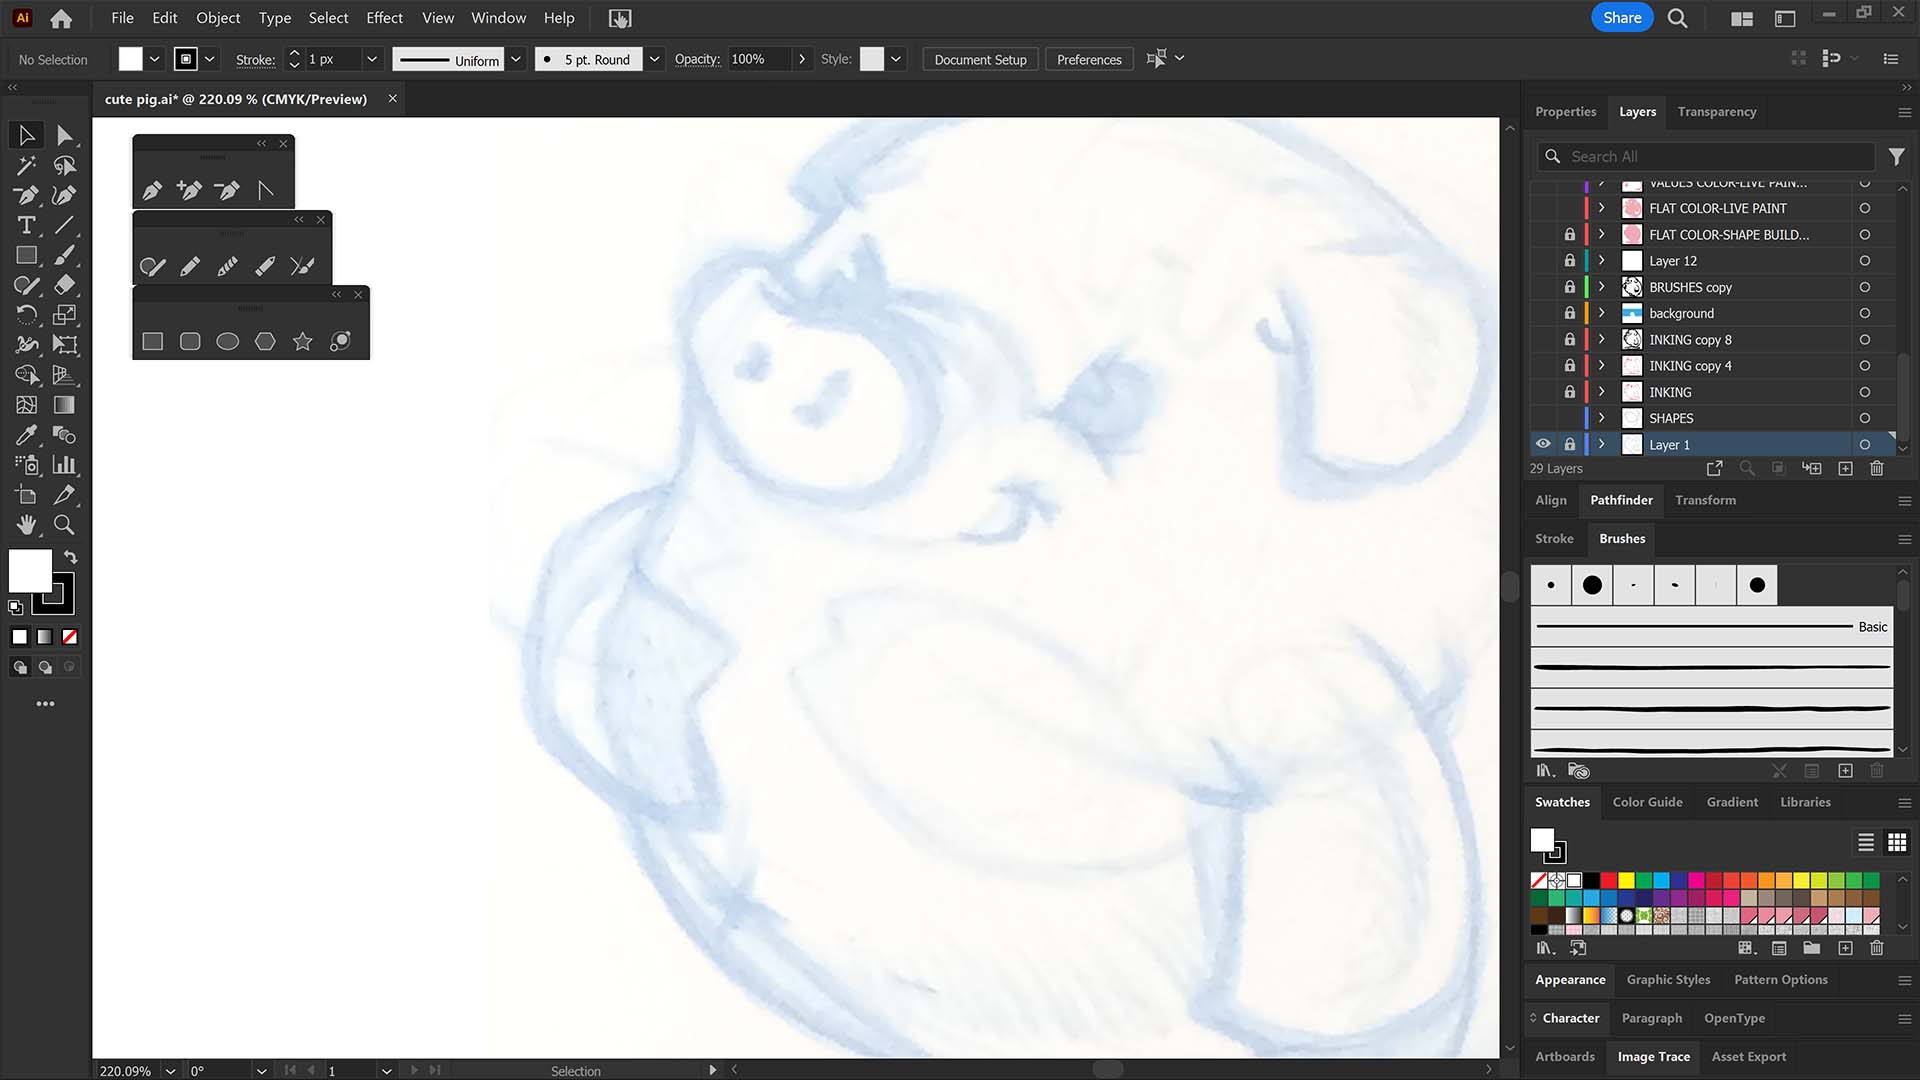
Task: Open the stroke weight dropdown
Action: 372,59
